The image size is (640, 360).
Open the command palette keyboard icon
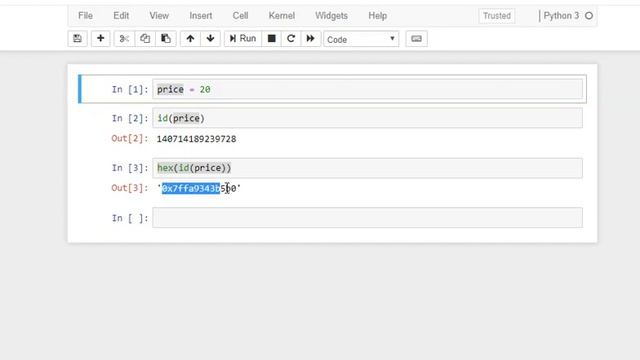(416, 39)
